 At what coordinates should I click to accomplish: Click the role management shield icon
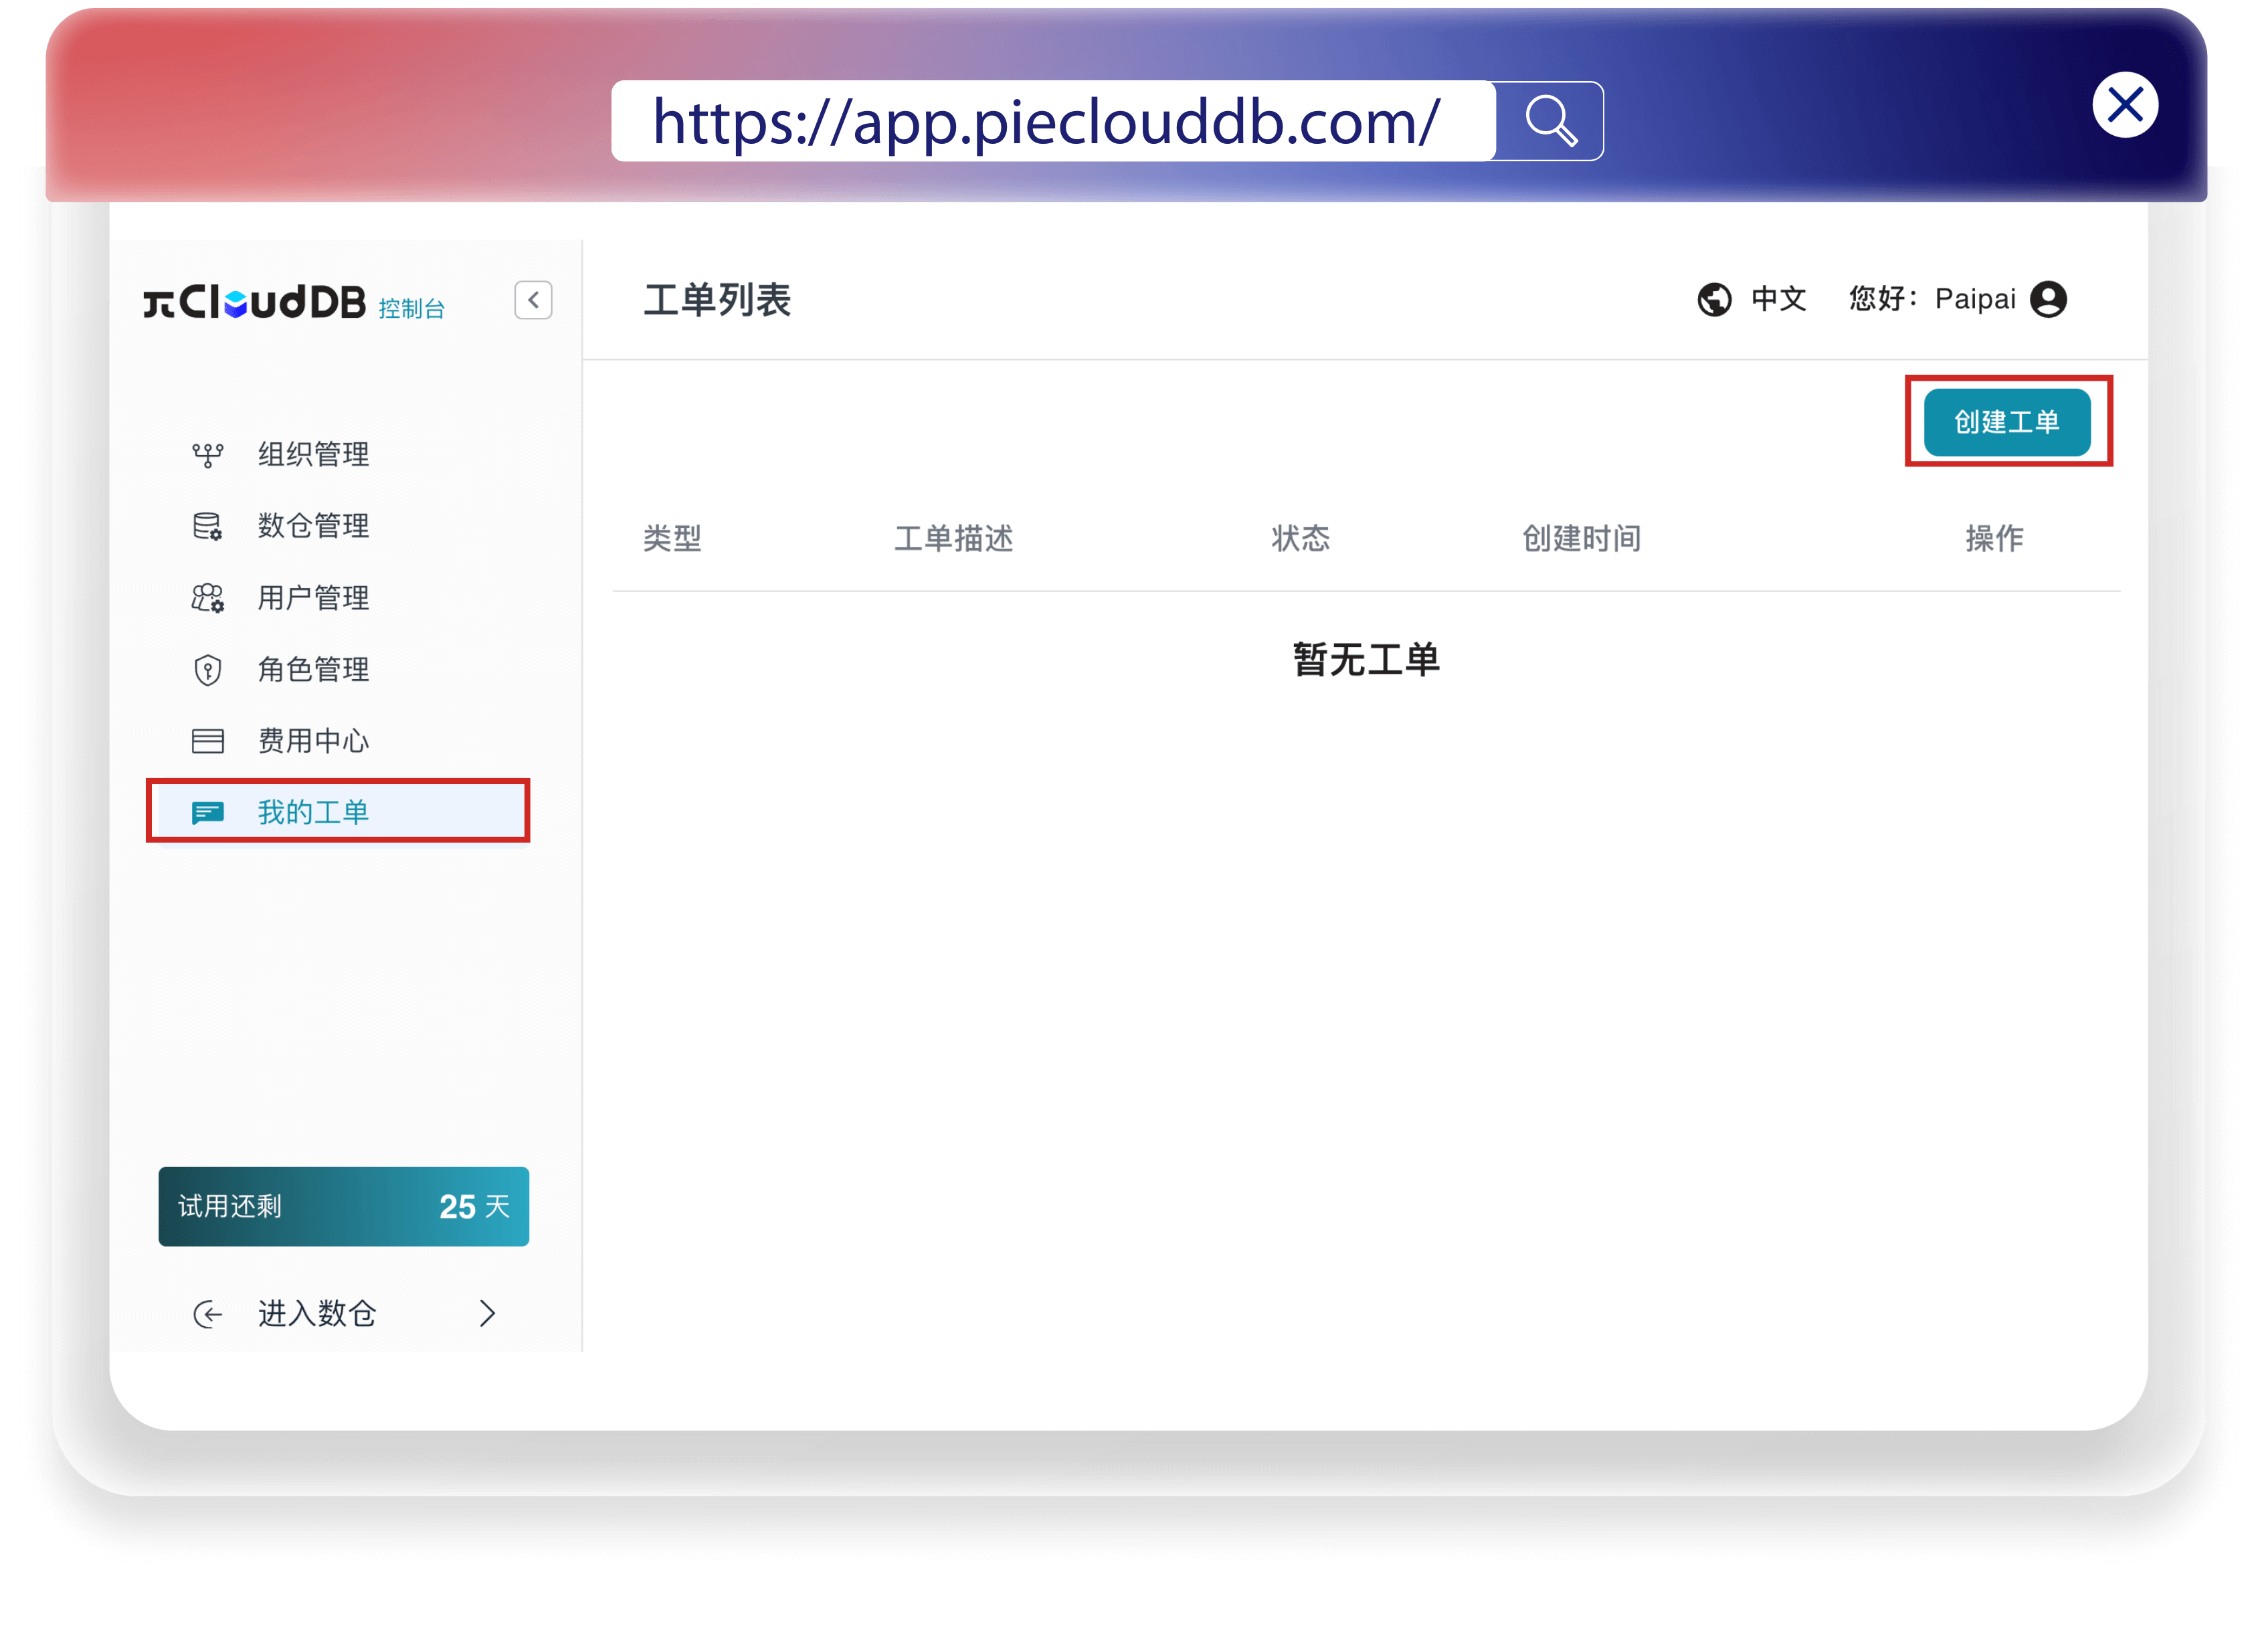tap(208, 670)
